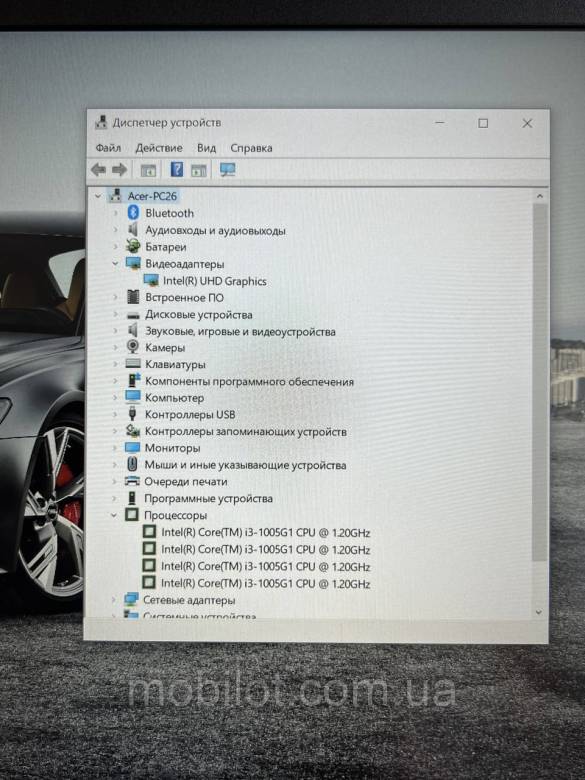Viewport: 585px width, 780px height.
Task: Click the speaker icon beside Аудиовходы и аудиовыходы
Action: click(x=133, y=229)
